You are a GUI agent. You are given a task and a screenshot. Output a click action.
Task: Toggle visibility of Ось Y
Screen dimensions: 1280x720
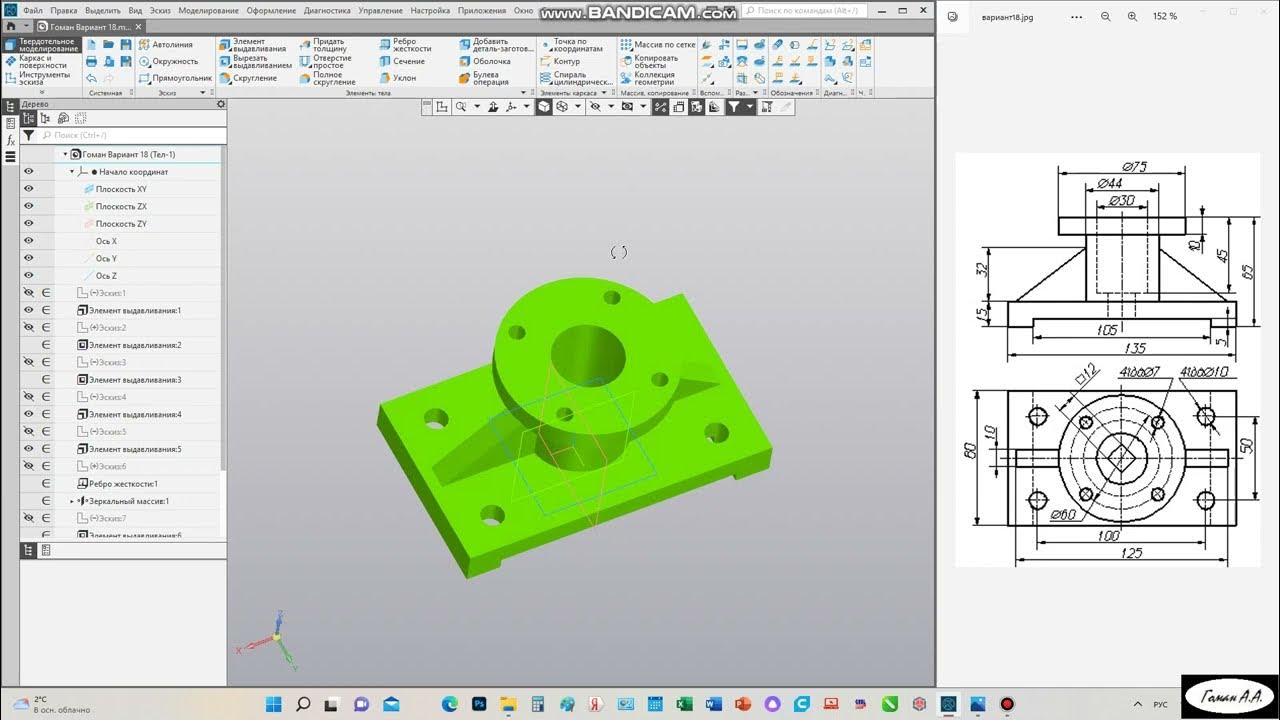(x=28, y=258)
